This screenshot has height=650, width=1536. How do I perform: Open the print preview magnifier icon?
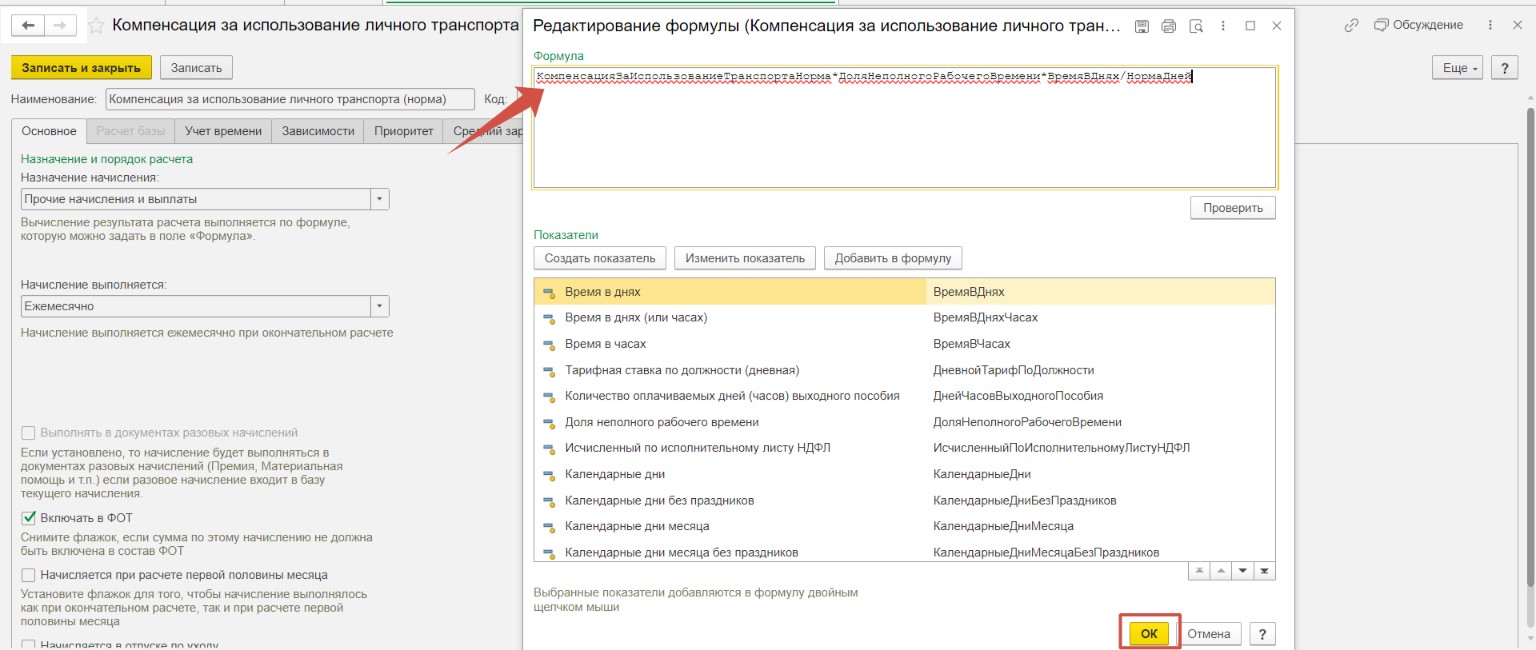[x=1195, y=27]
